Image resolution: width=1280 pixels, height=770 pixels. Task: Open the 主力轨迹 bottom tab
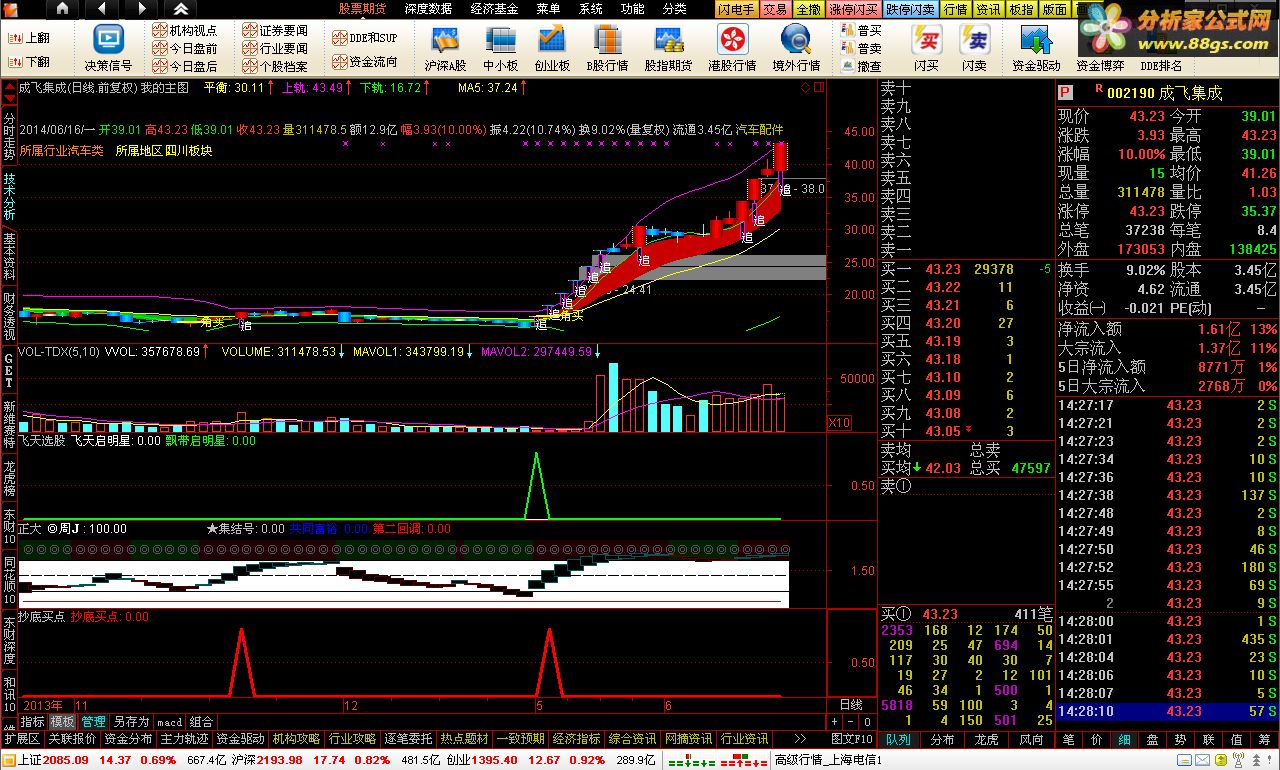point(184,739)
